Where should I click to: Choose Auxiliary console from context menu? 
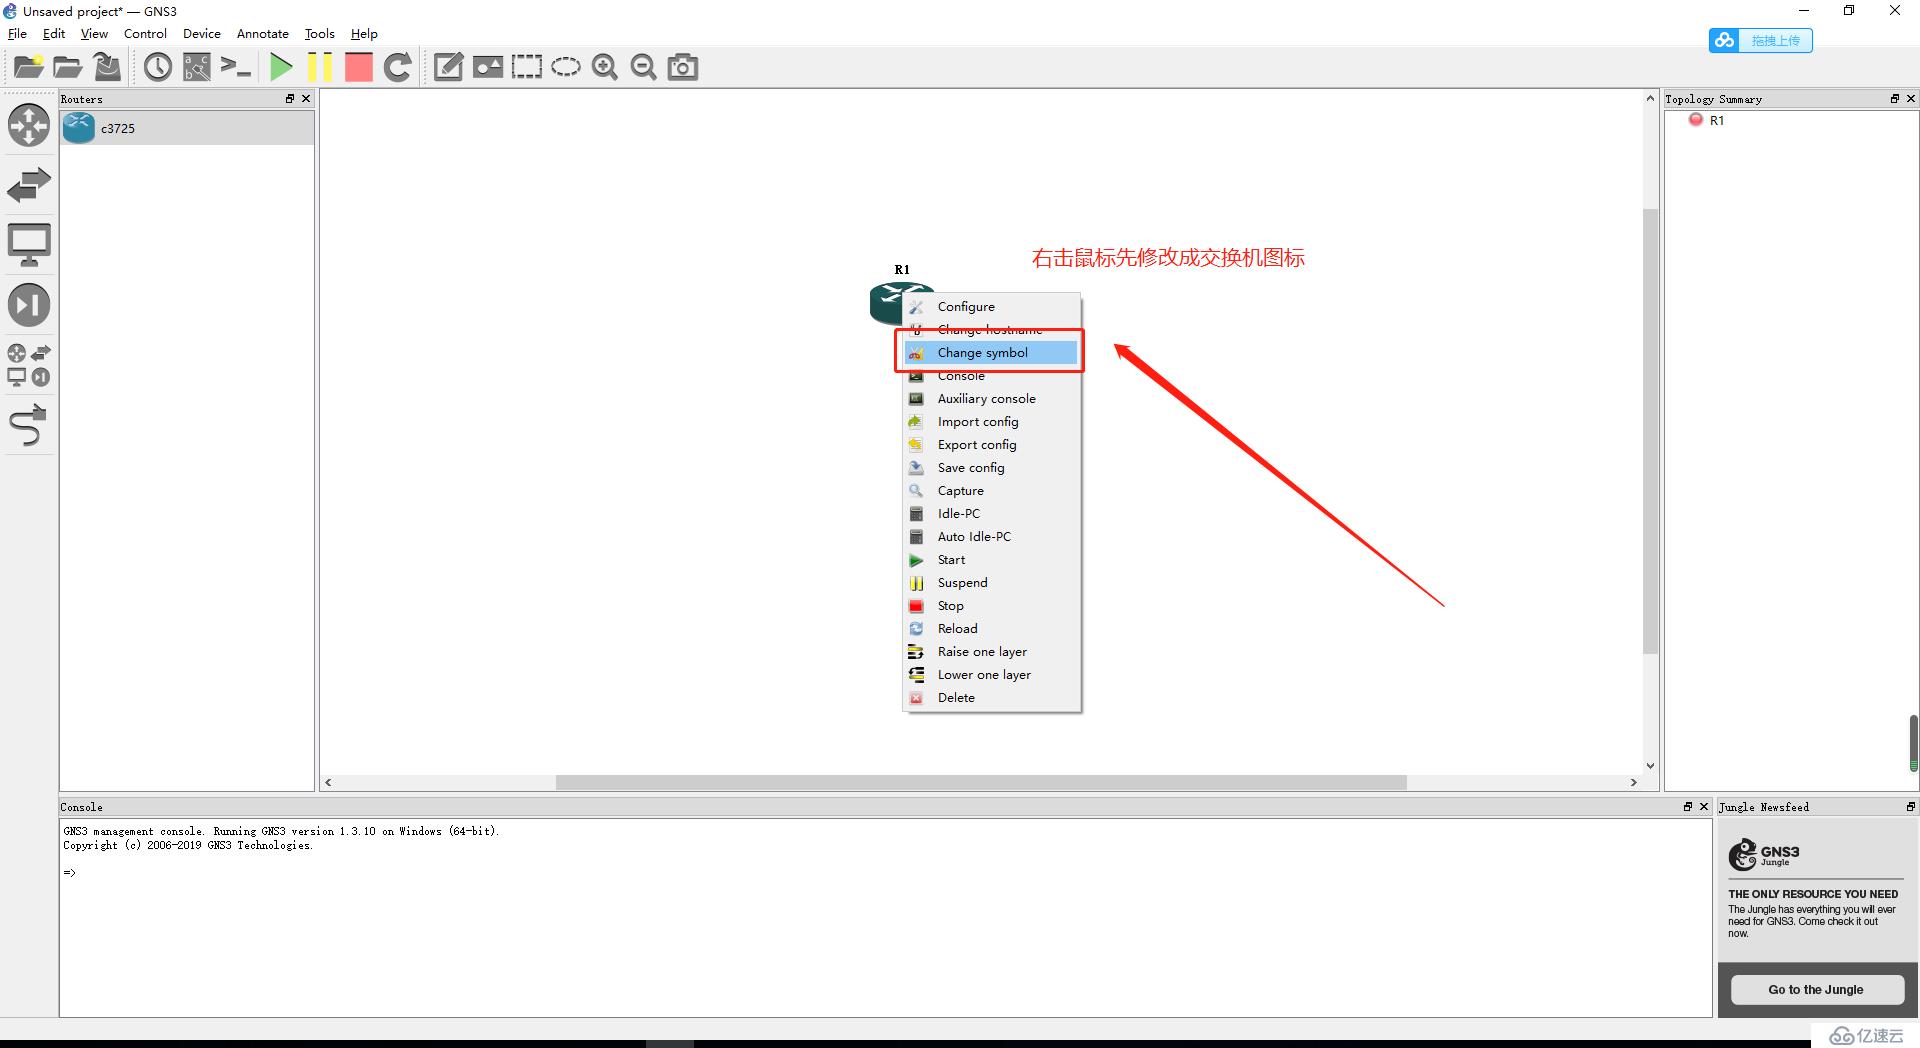pos(991,399)
